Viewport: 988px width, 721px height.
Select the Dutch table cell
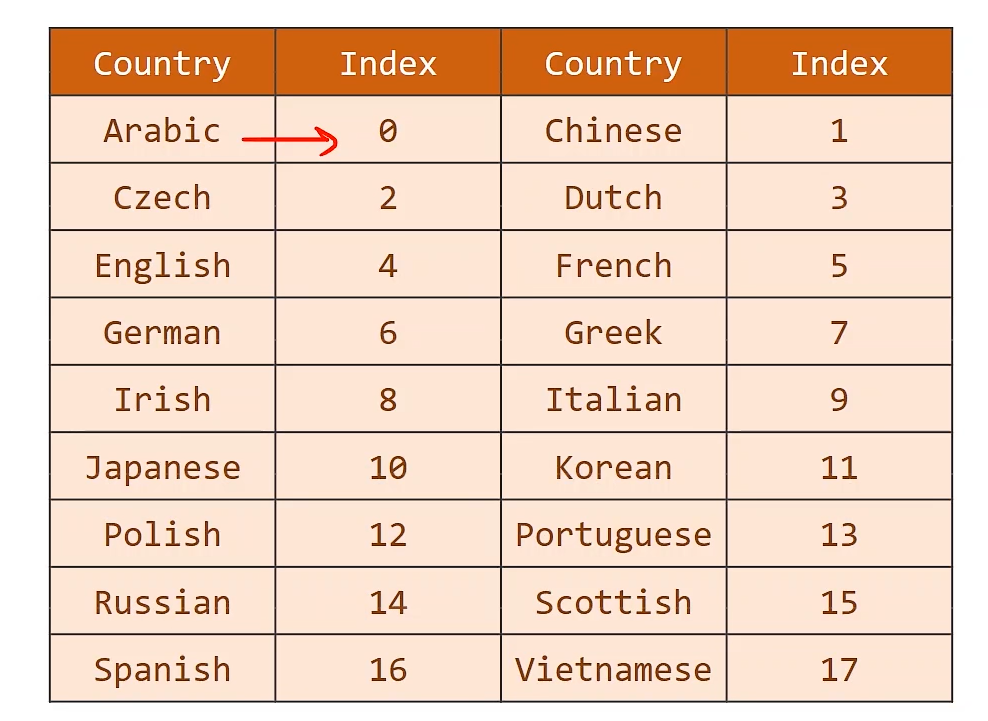click(613, 198)
